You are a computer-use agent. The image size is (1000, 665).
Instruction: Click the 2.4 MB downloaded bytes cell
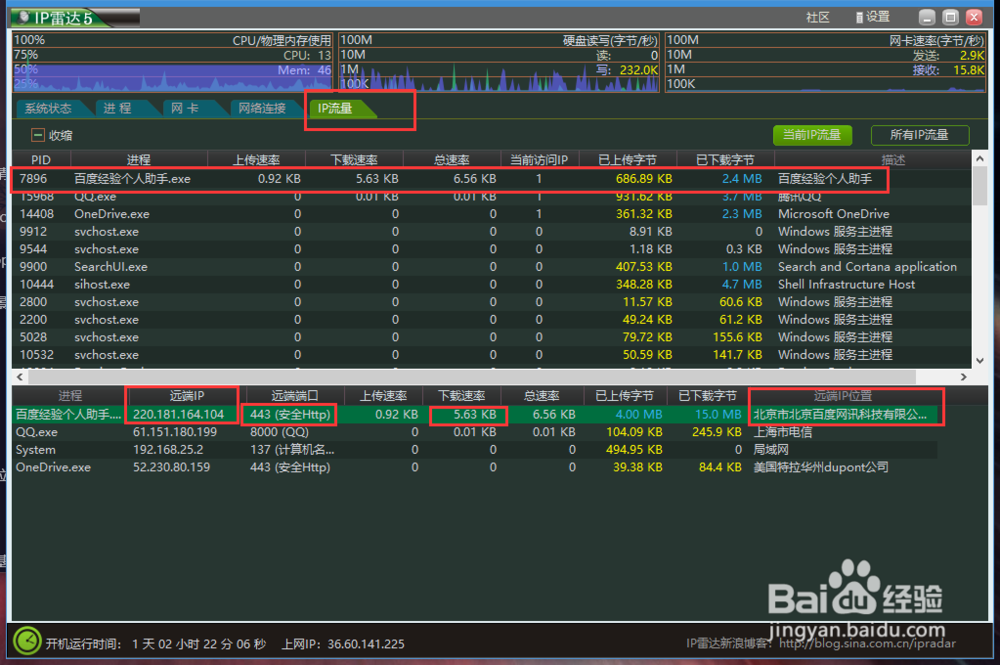pyautogui.click(x=742, y=179)
